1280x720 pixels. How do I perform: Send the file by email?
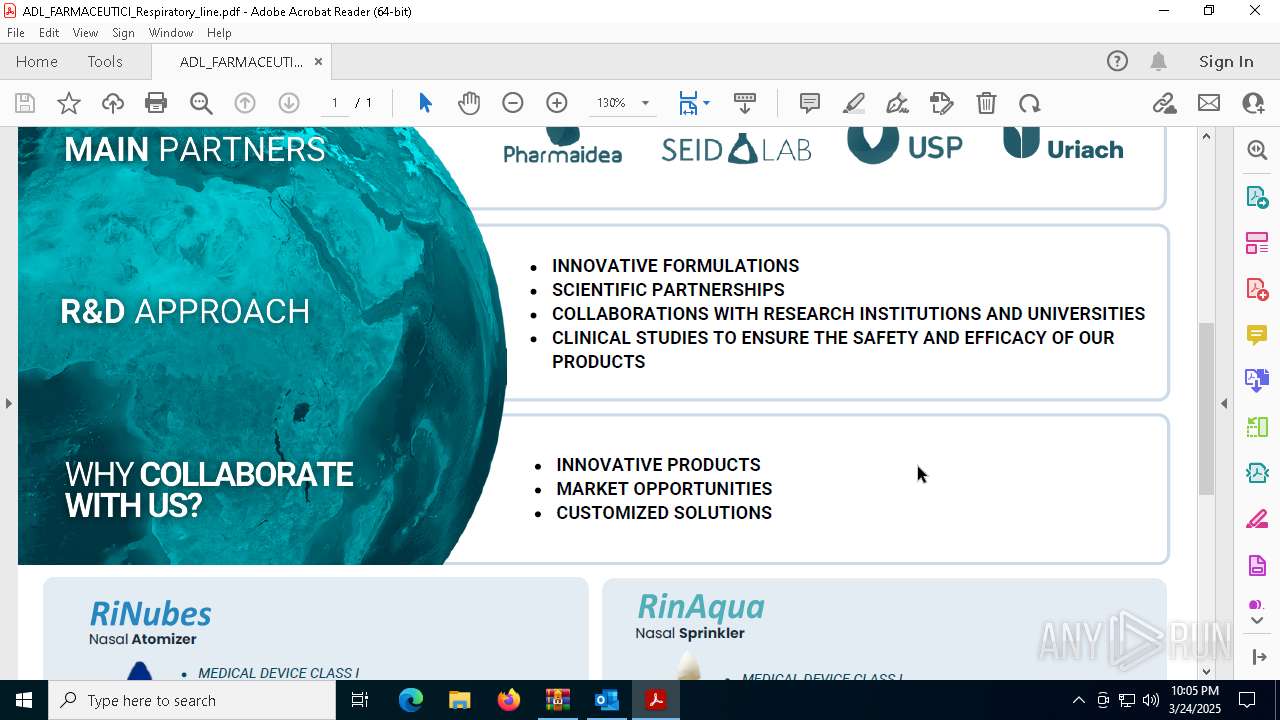[1209, 103]
